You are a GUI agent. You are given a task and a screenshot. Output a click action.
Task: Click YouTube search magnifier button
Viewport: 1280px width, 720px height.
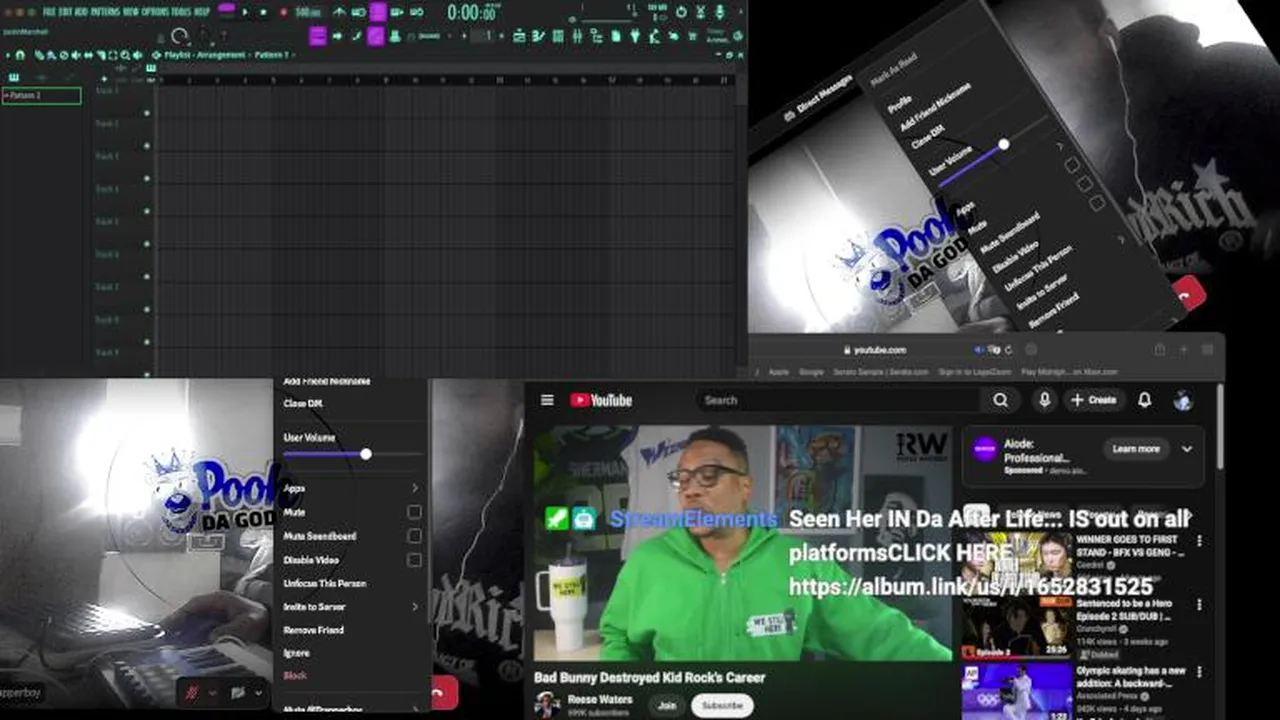[x=1000, y=400]
